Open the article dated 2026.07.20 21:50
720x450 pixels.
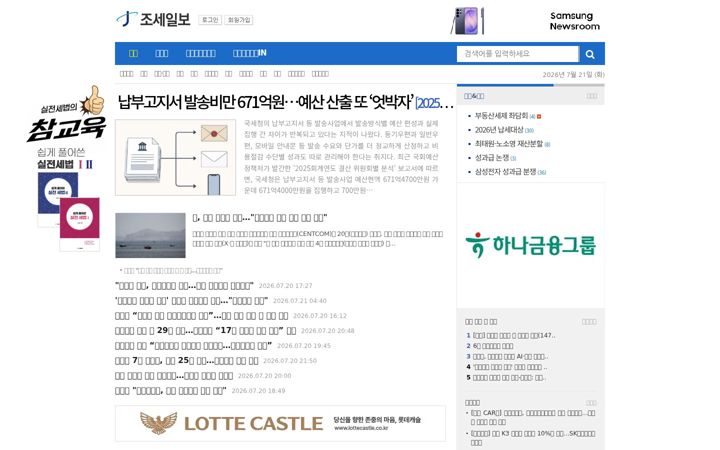pyautogui.click(x=186, y=360)
